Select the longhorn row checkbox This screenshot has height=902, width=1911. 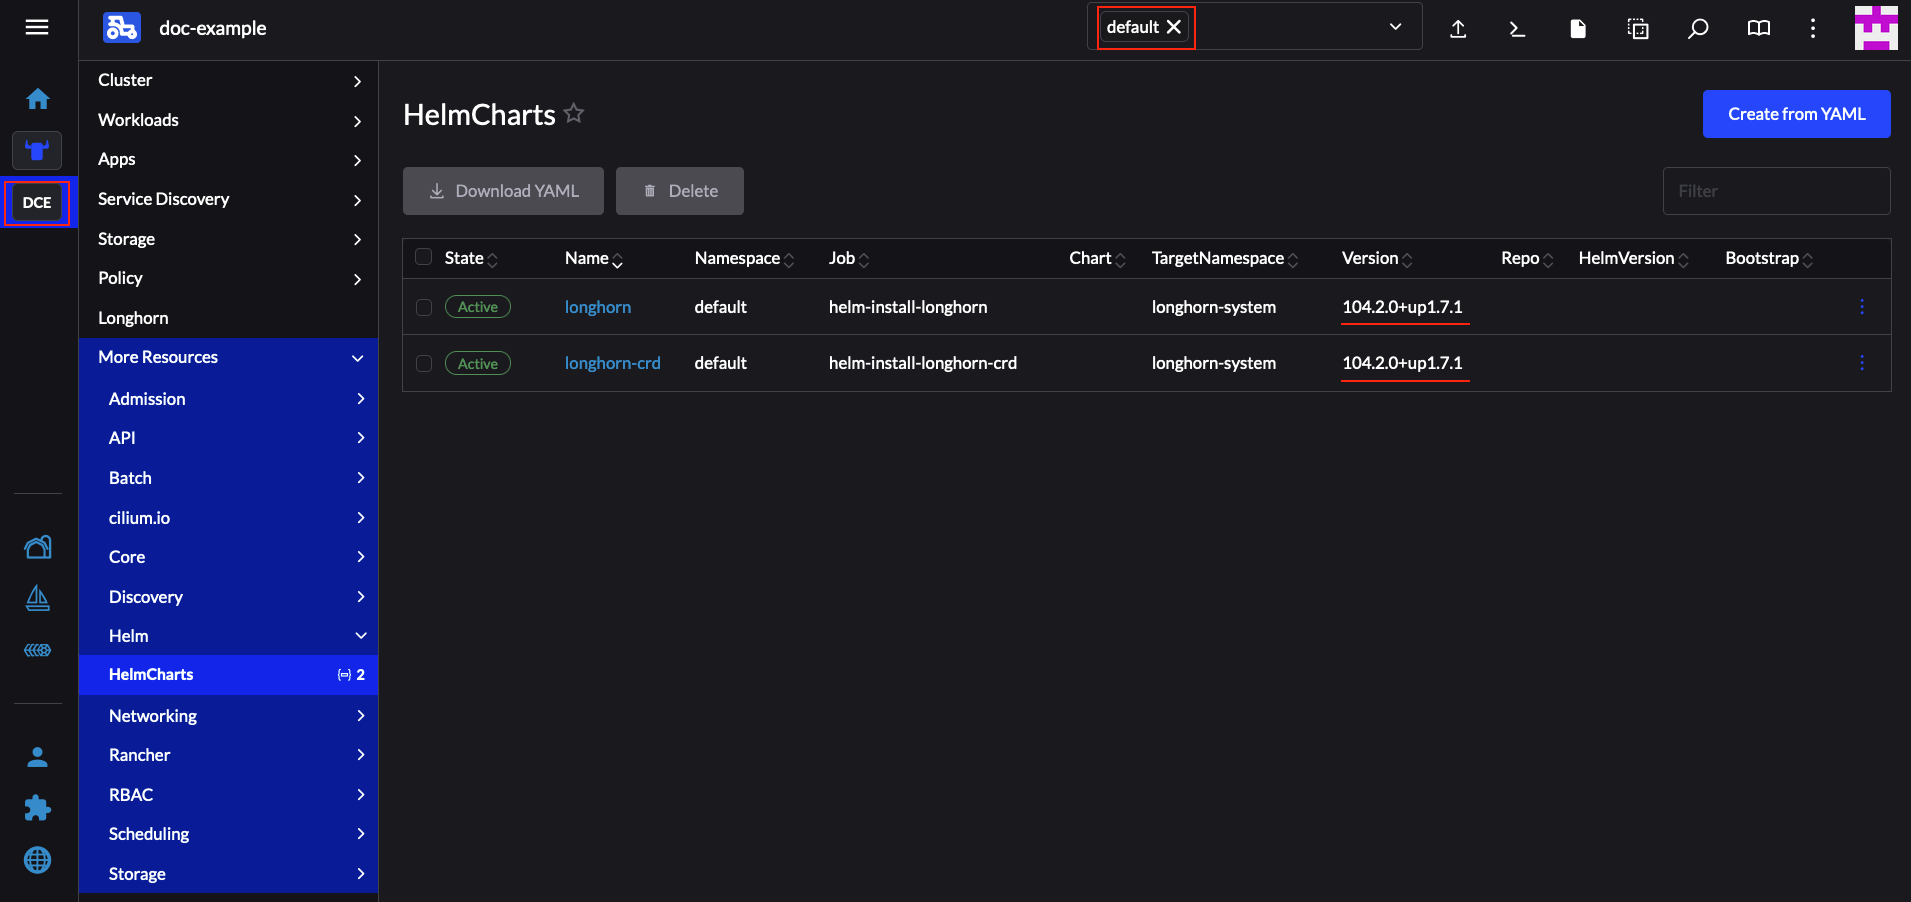(x=424, y=307)
